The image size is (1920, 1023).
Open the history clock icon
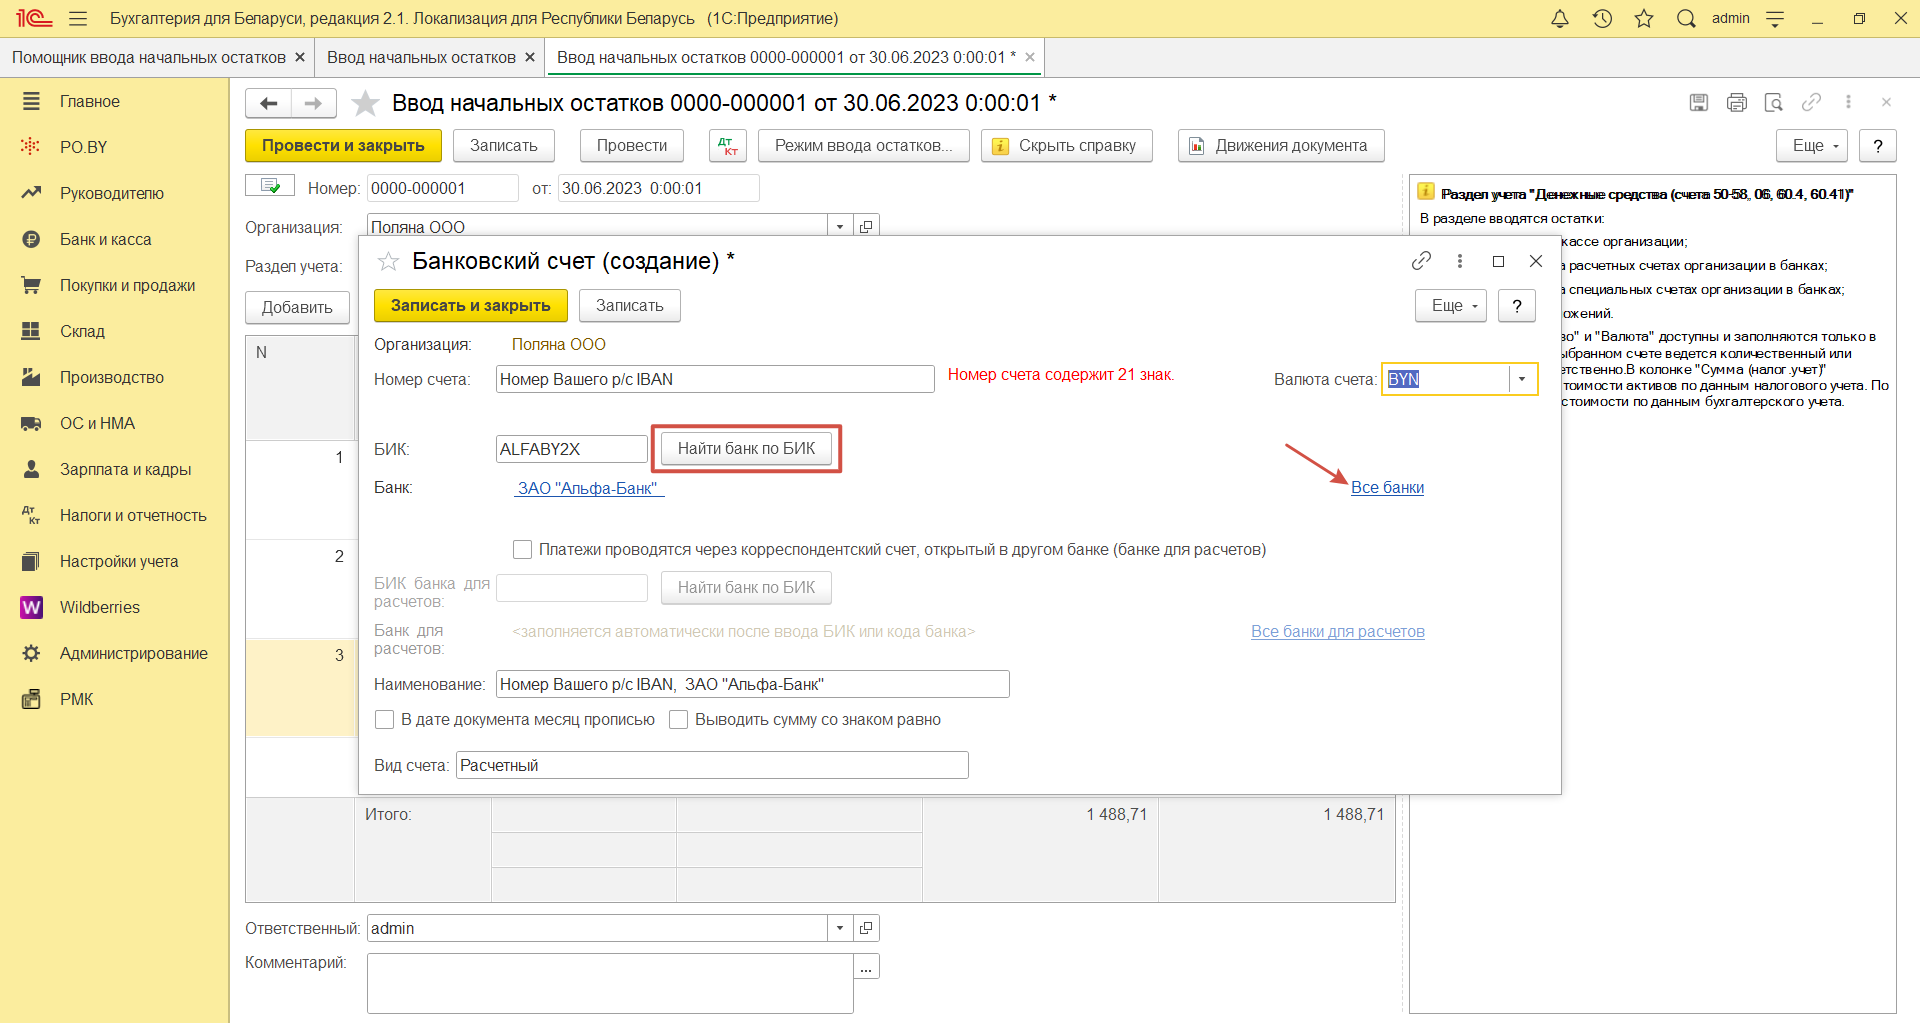coord(1602,19)
